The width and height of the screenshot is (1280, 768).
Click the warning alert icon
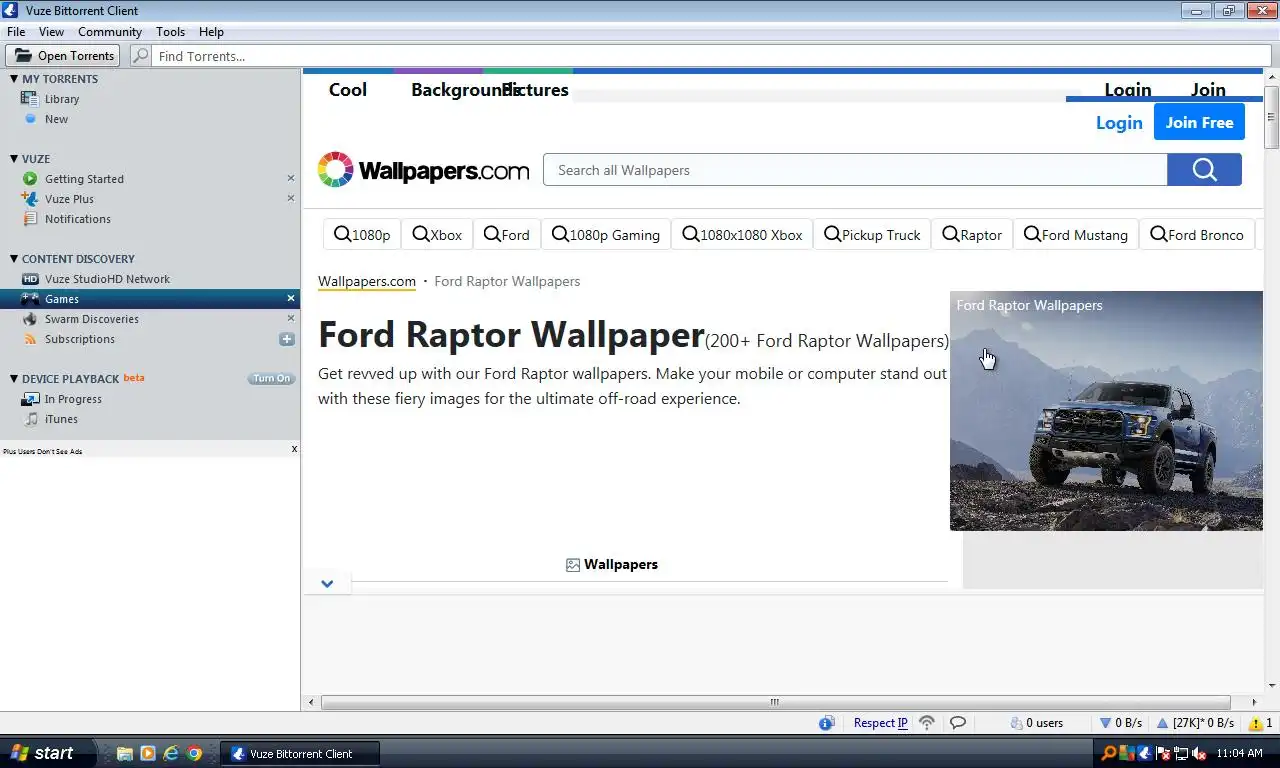pyautogui.click(x=1256, y=723)
